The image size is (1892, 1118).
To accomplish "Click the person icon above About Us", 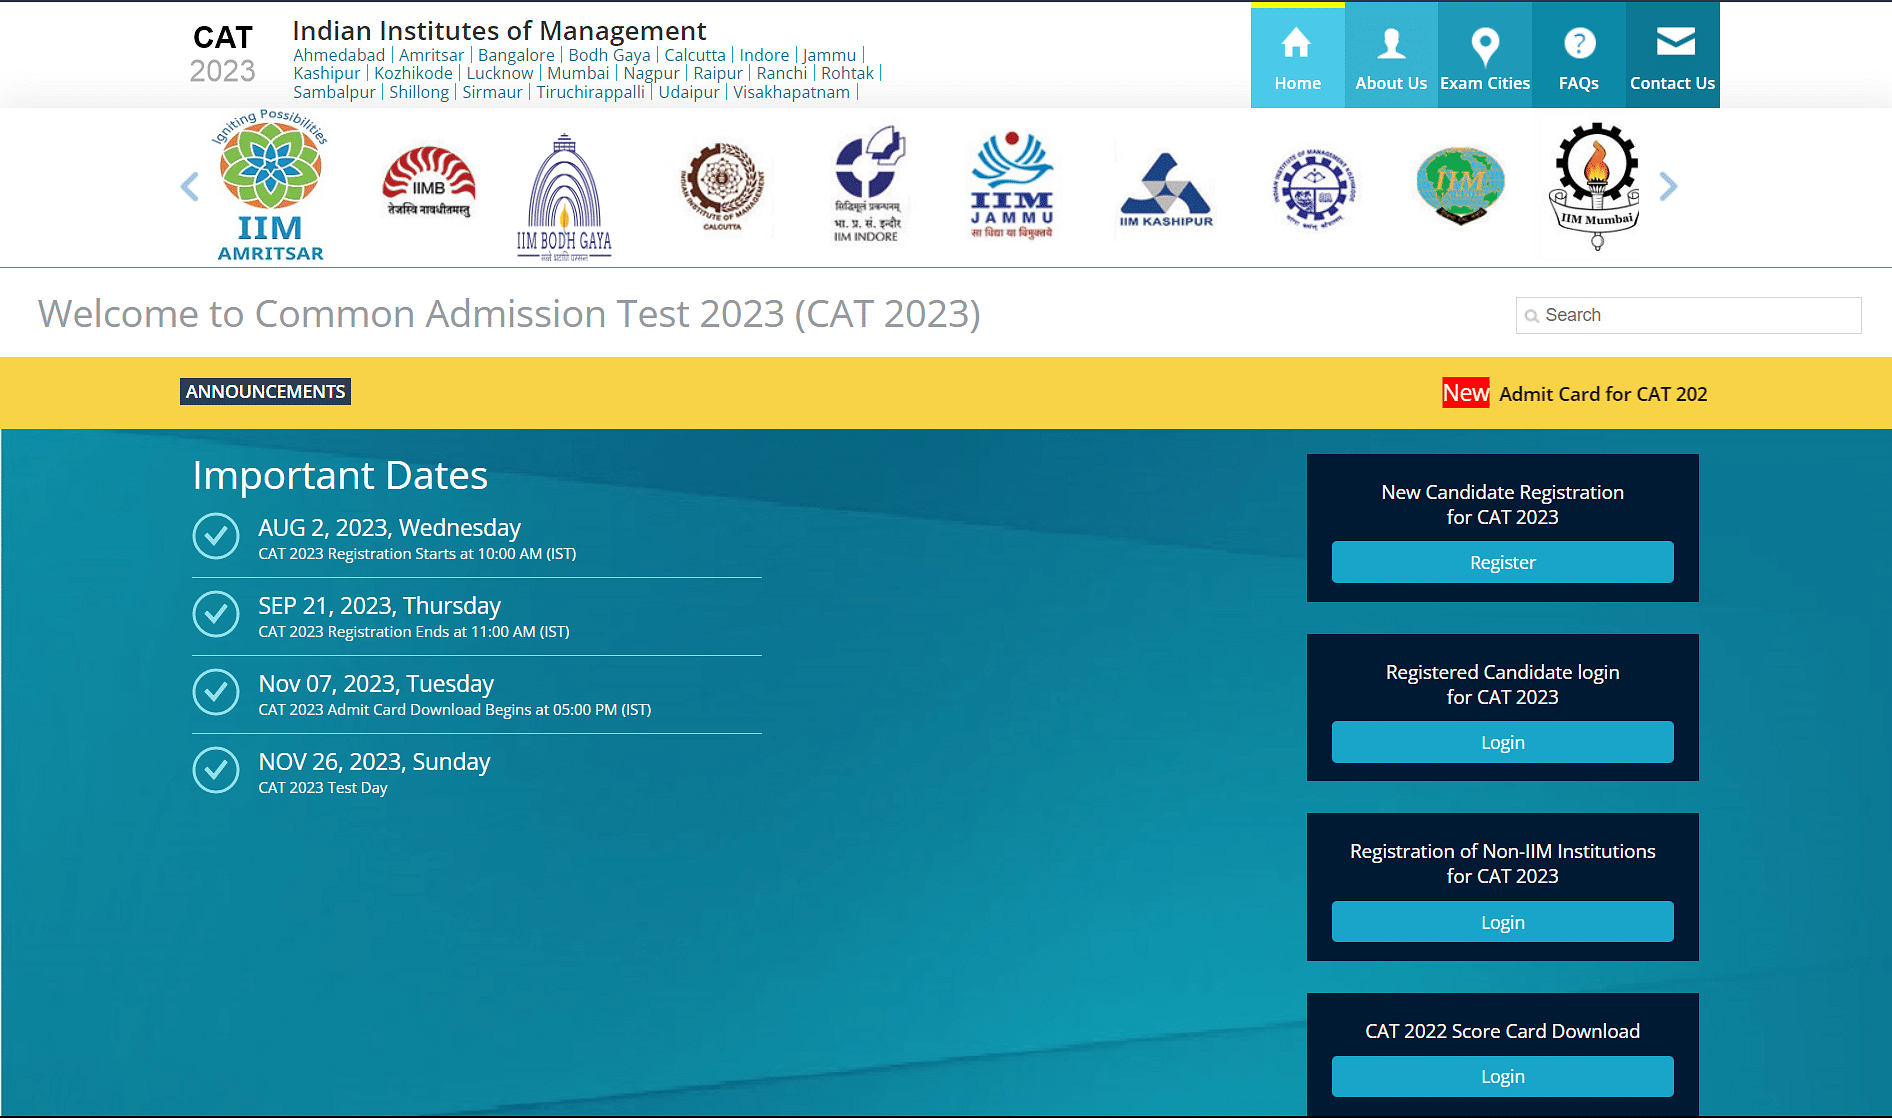I will click(x=1391, y=43).
